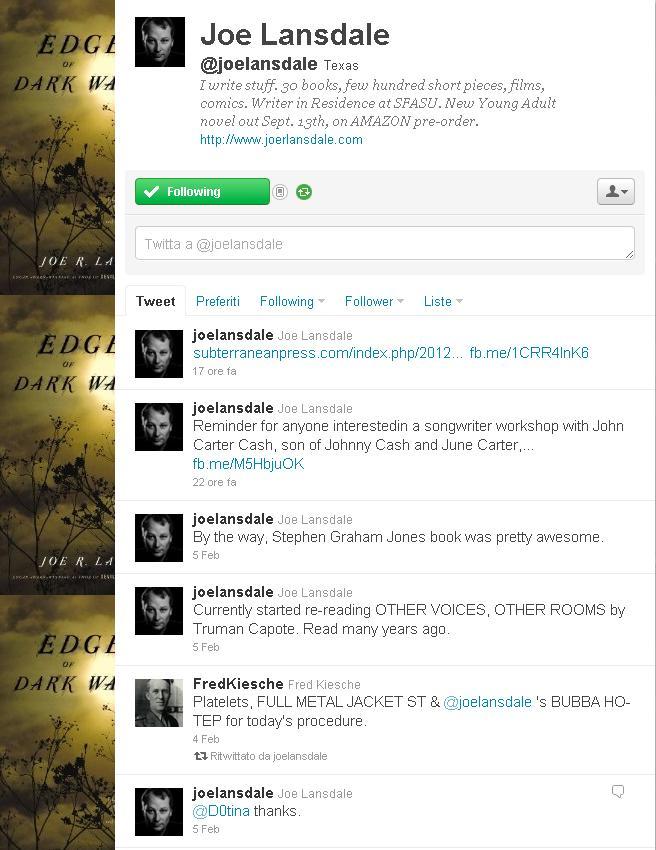Open the joerlansdale.com website link
The image size is (656, 850).
pos(281,139)
